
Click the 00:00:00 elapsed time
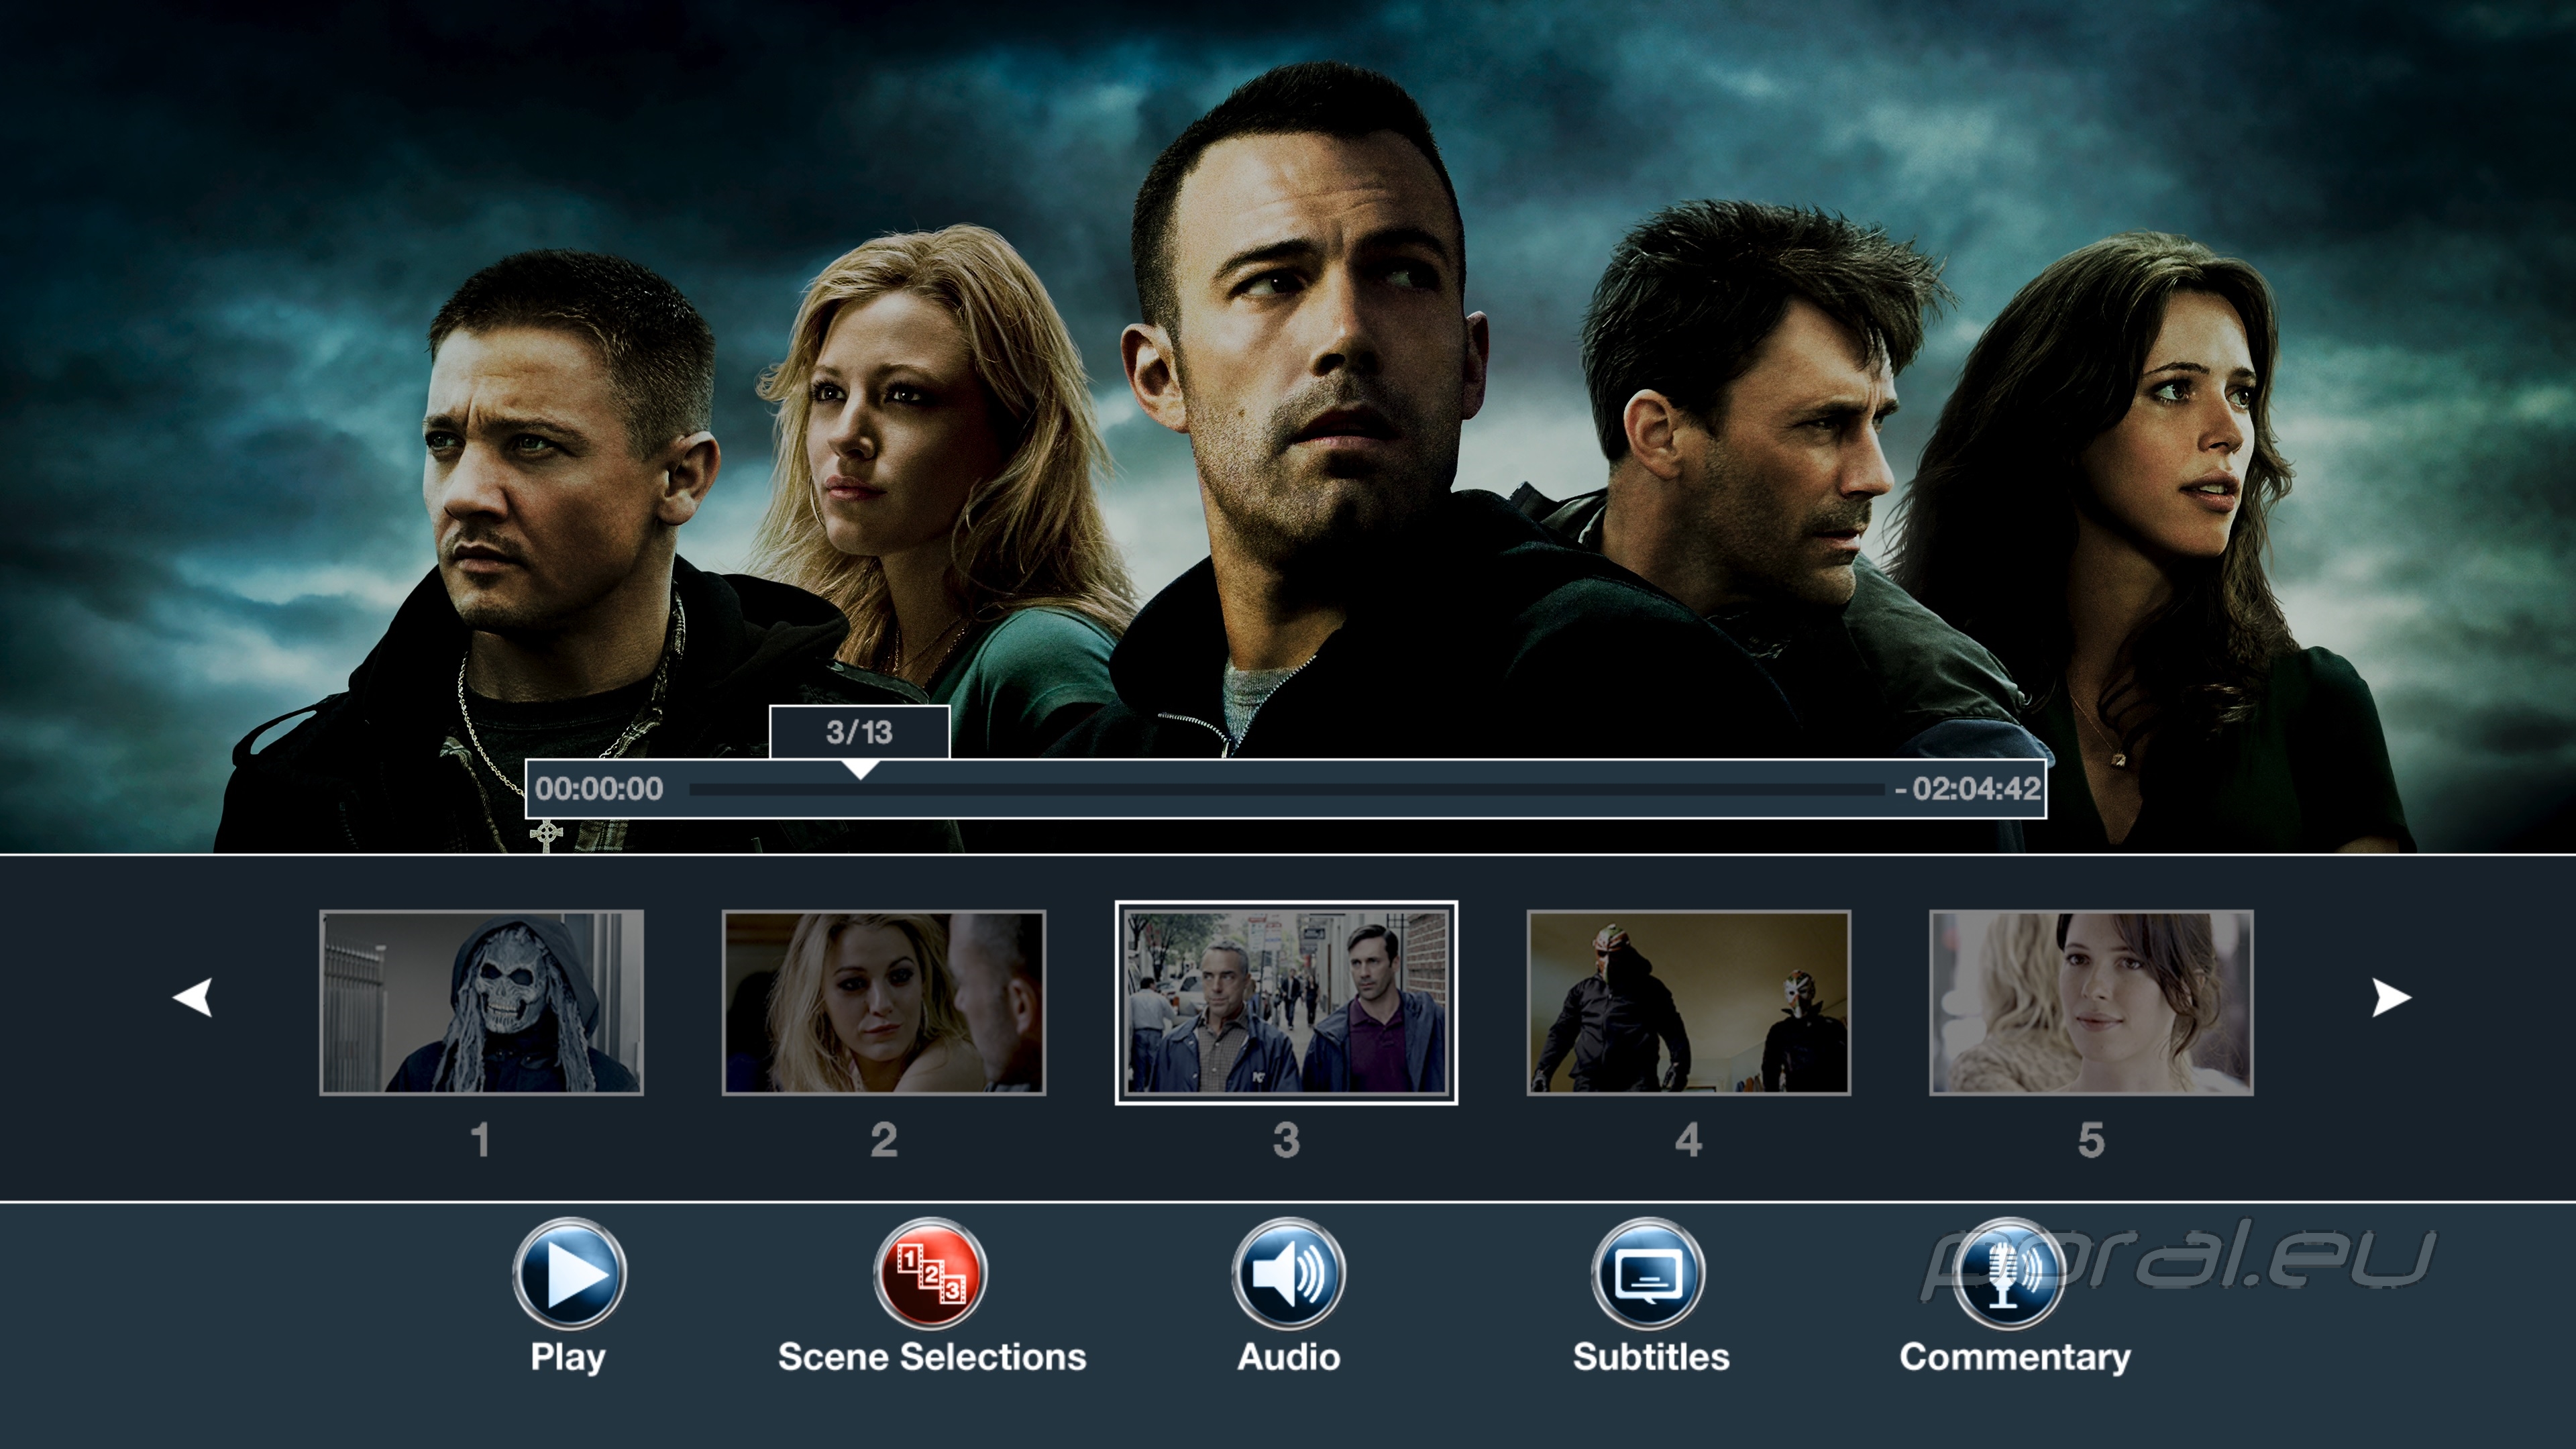599,789
